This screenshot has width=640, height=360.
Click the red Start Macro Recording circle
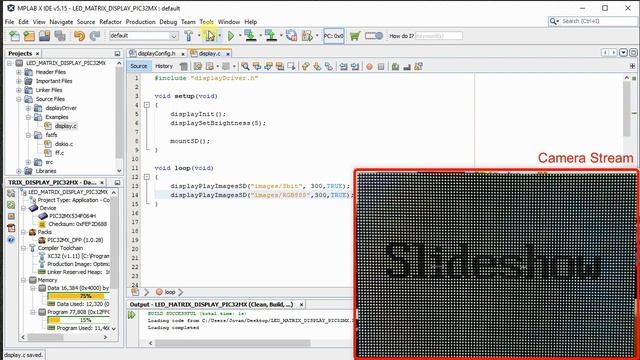[x=369, y=67]
